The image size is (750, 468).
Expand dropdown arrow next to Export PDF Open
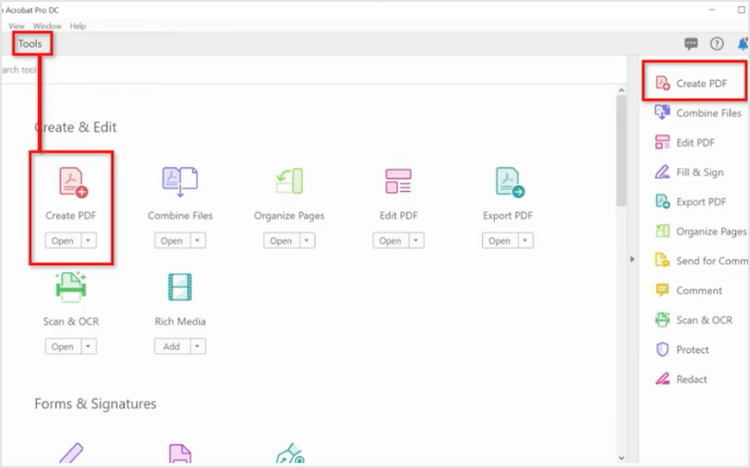(526, 240)
